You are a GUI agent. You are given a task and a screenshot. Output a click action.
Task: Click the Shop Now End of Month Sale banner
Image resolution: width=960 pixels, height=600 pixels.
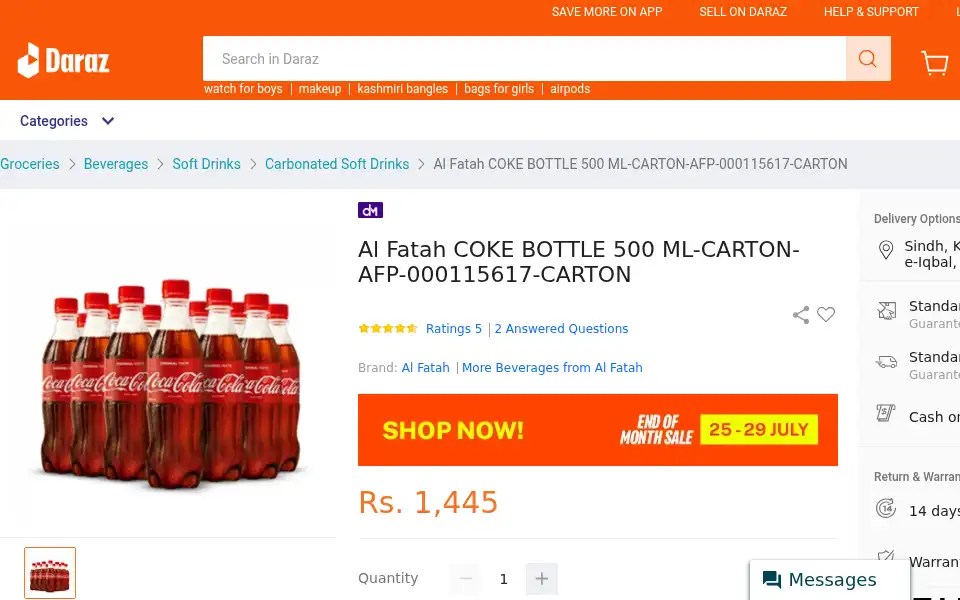coord(598,430)
